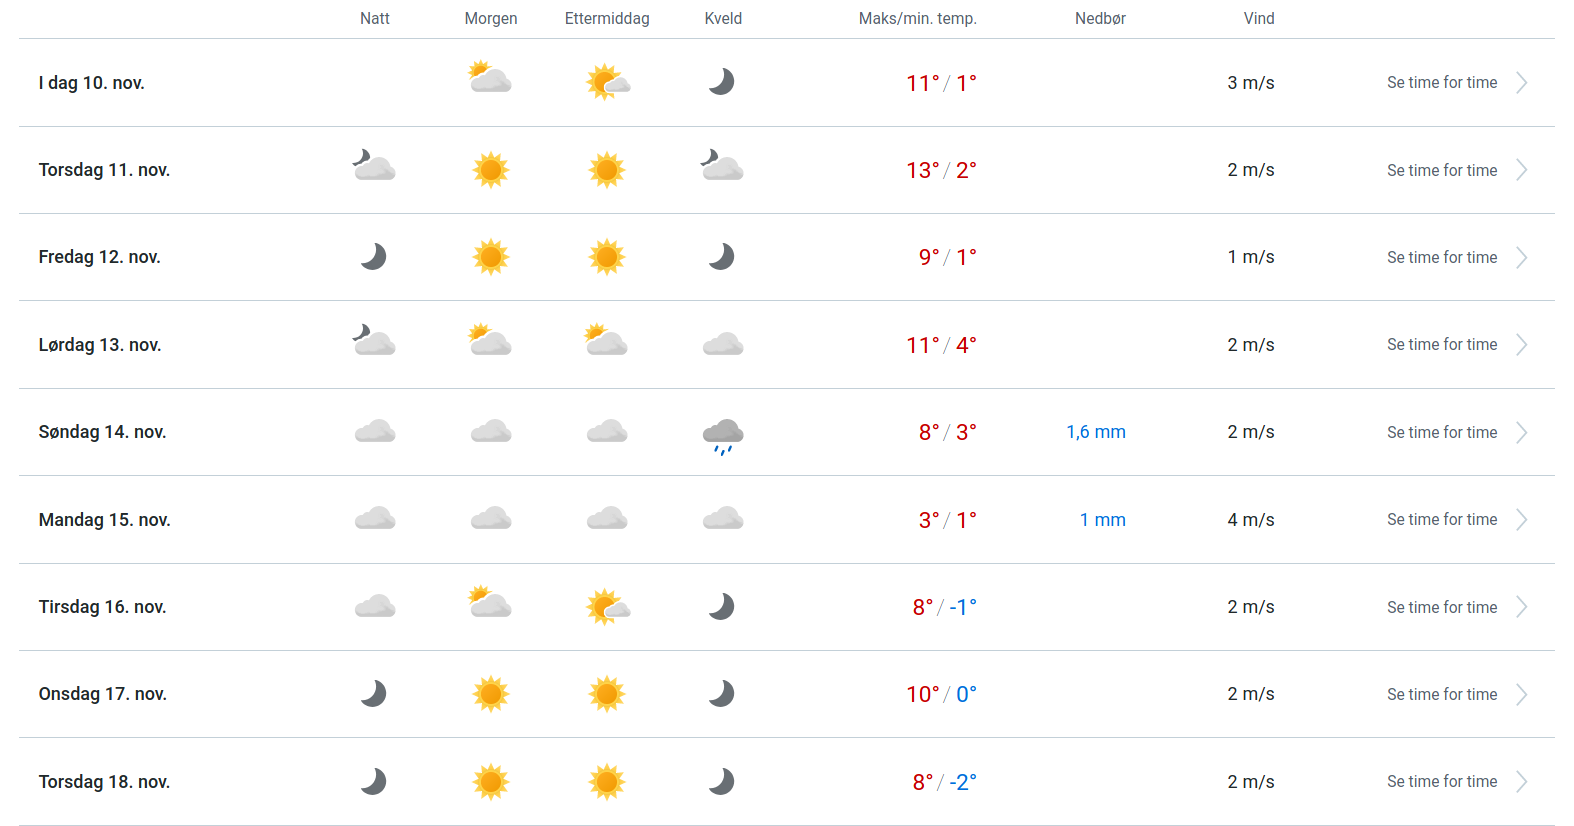Open 'Se time for time' for Onsdag 17. nov.
Screen dimensions: 1574x826
point(1441,695)
